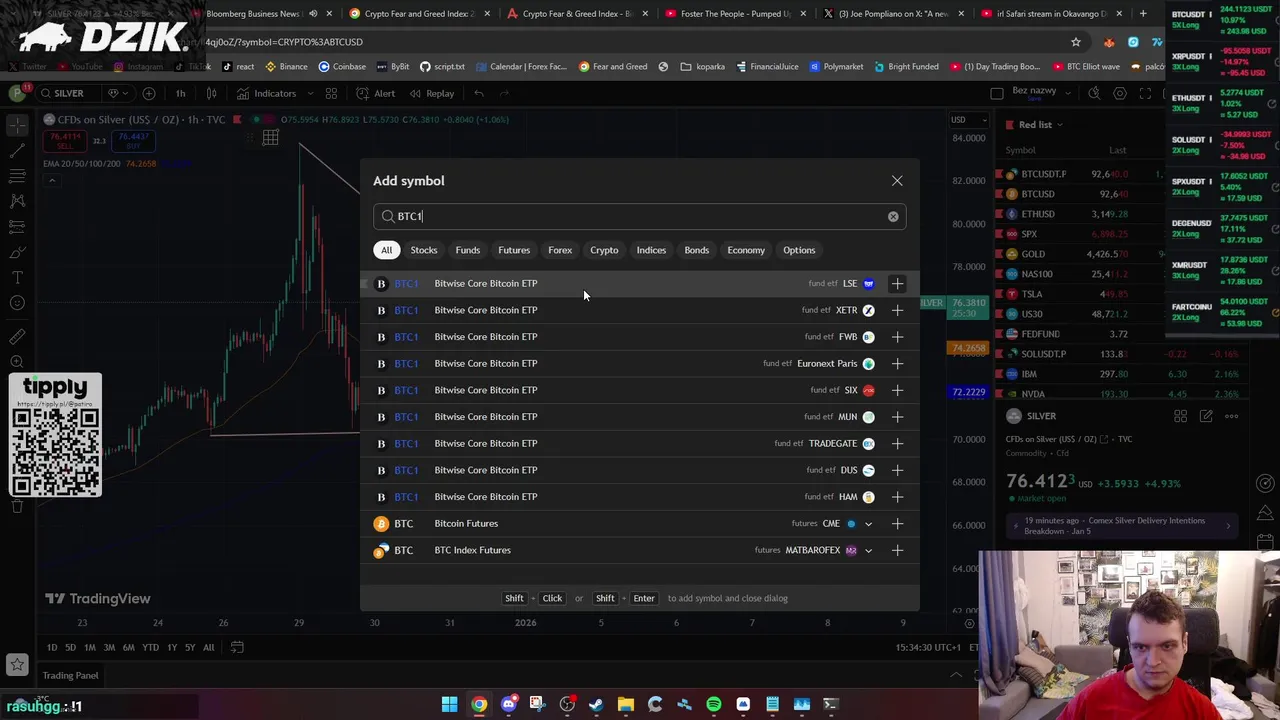Select the zoom in tool

(x=17, y=361)
